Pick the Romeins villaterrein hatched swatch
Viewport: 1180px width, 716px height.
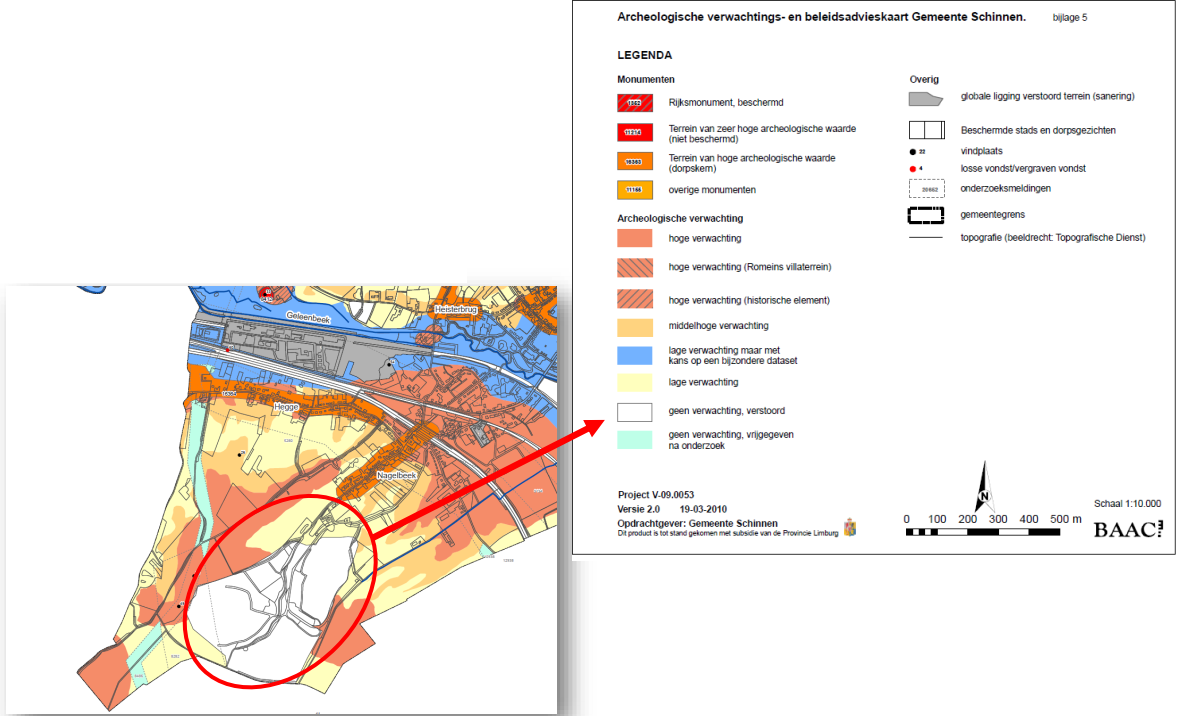[x=635, y=267]
